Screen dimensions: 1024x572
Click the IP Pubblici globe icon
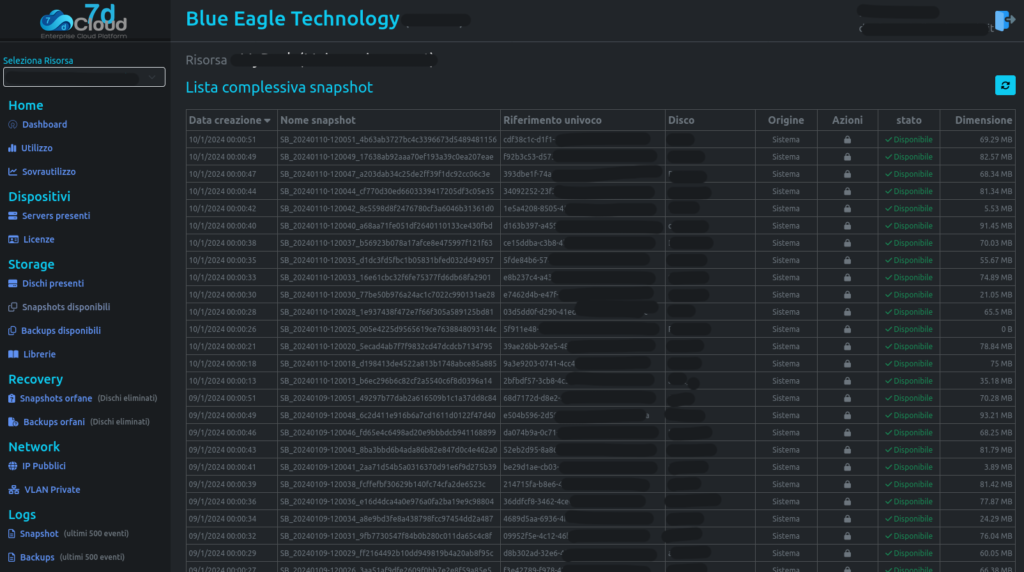[13, 466]
